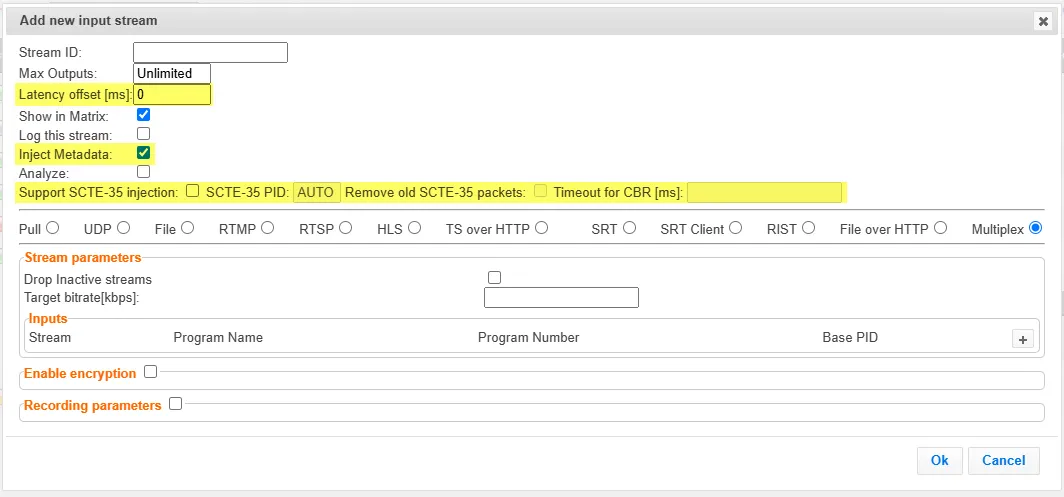Uncheck Show in Matrix checkbox

[143, 114]
